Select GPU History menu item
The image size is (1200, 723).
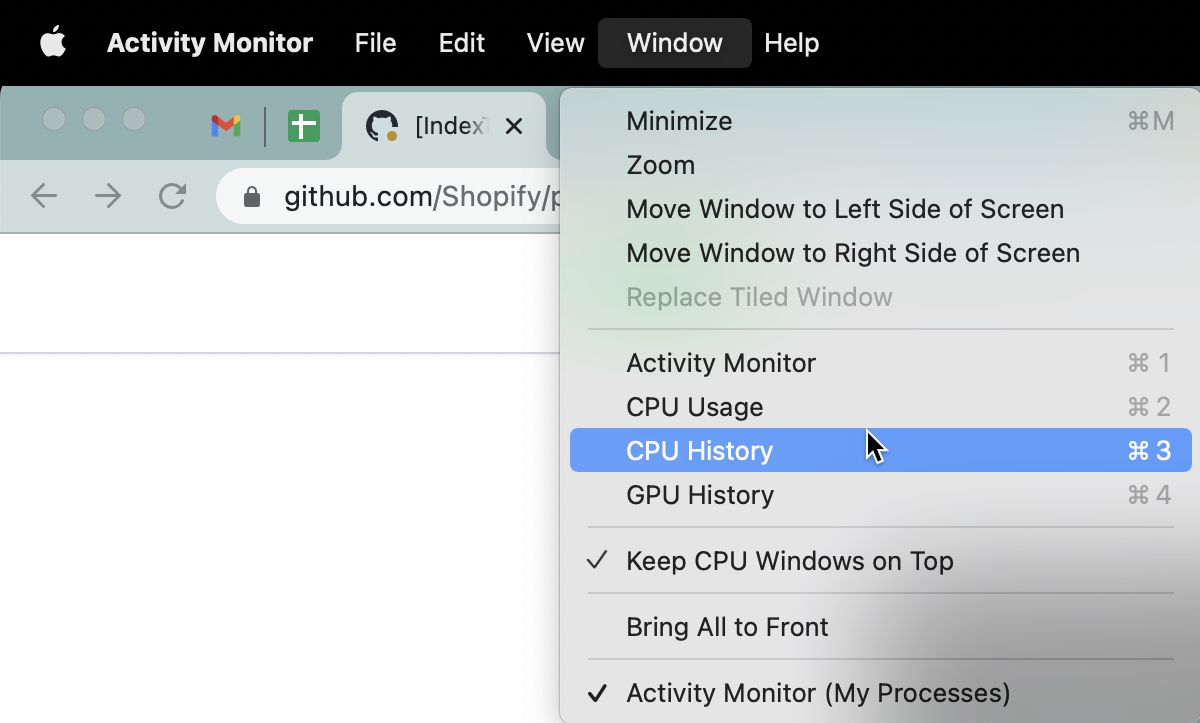click(700, 495)
